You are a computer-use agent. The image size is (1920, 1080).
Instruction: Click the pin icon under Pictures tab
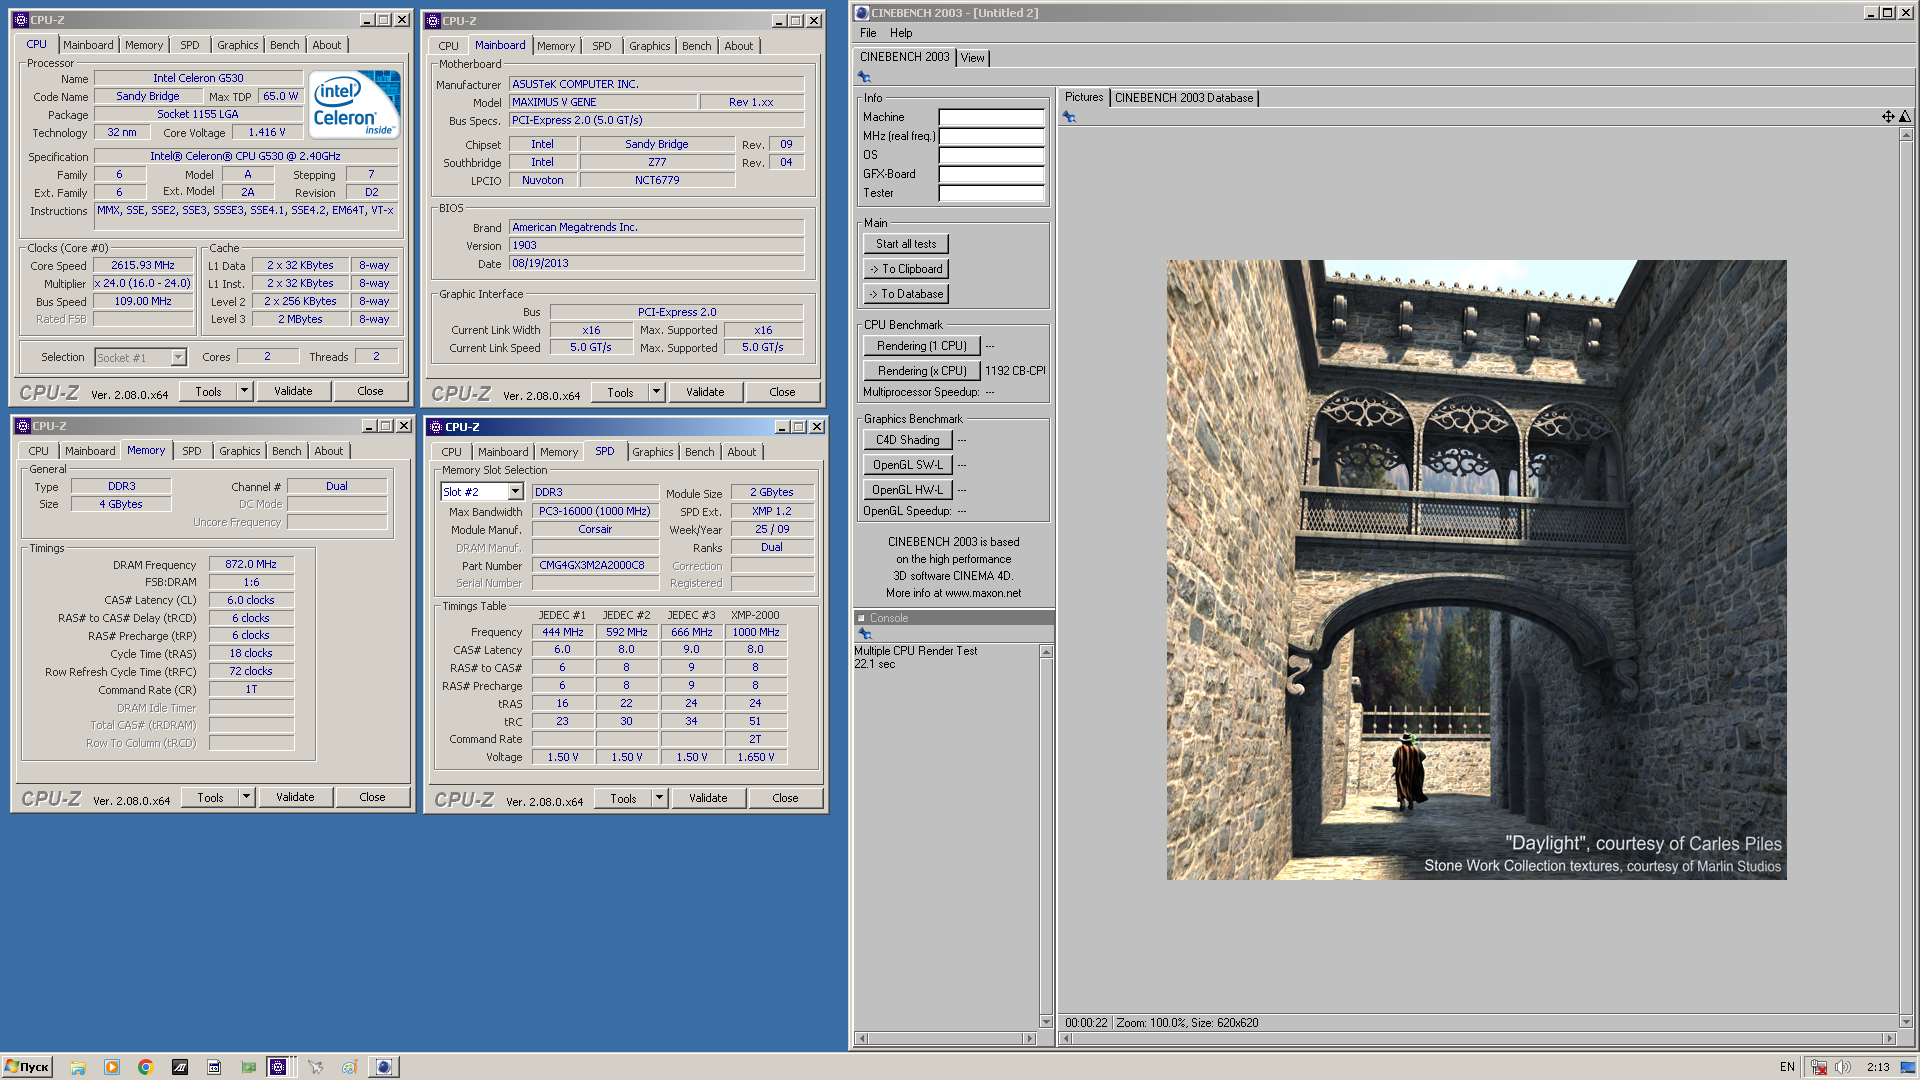tap(1069, 117)
